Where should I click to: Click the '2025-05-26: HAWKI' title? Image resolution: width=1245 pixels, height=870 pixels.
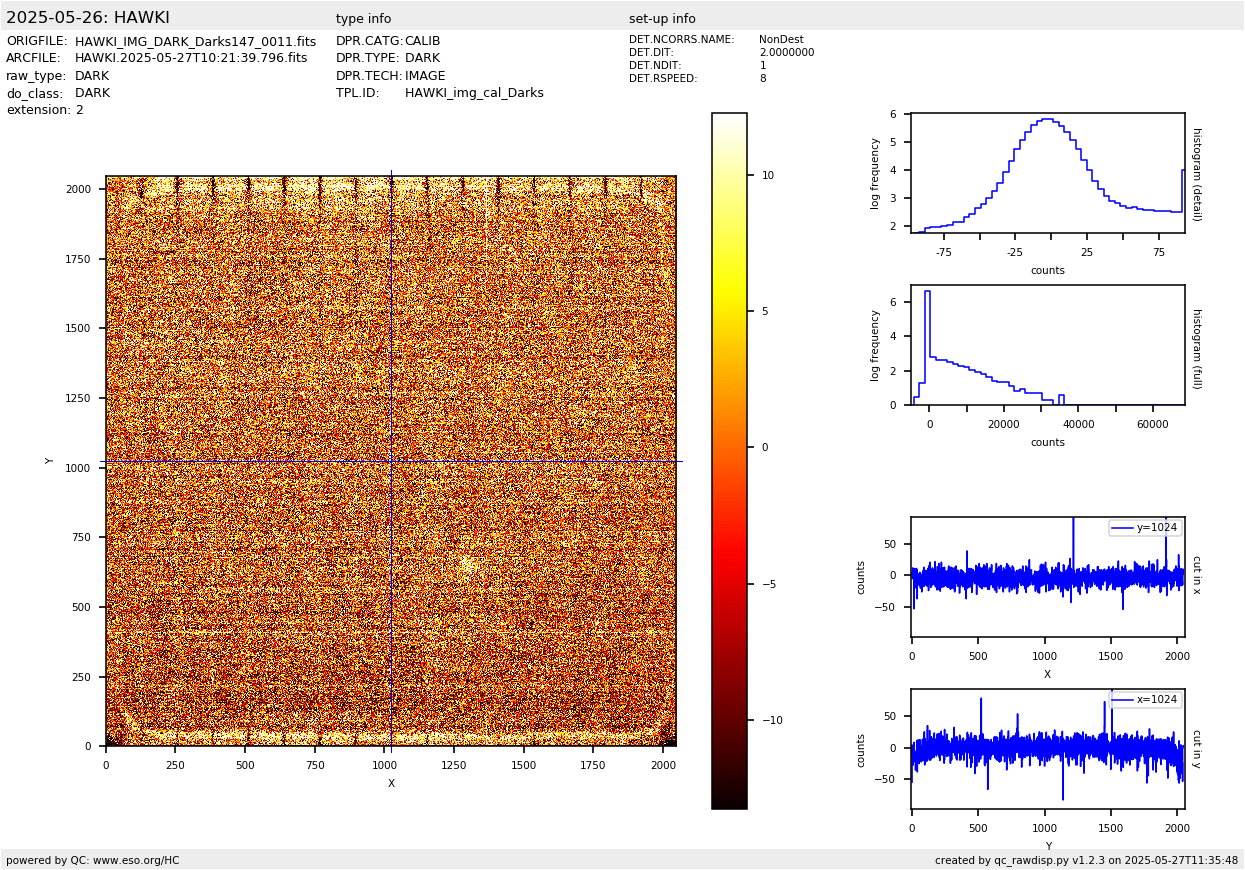(x=88, y=18)
